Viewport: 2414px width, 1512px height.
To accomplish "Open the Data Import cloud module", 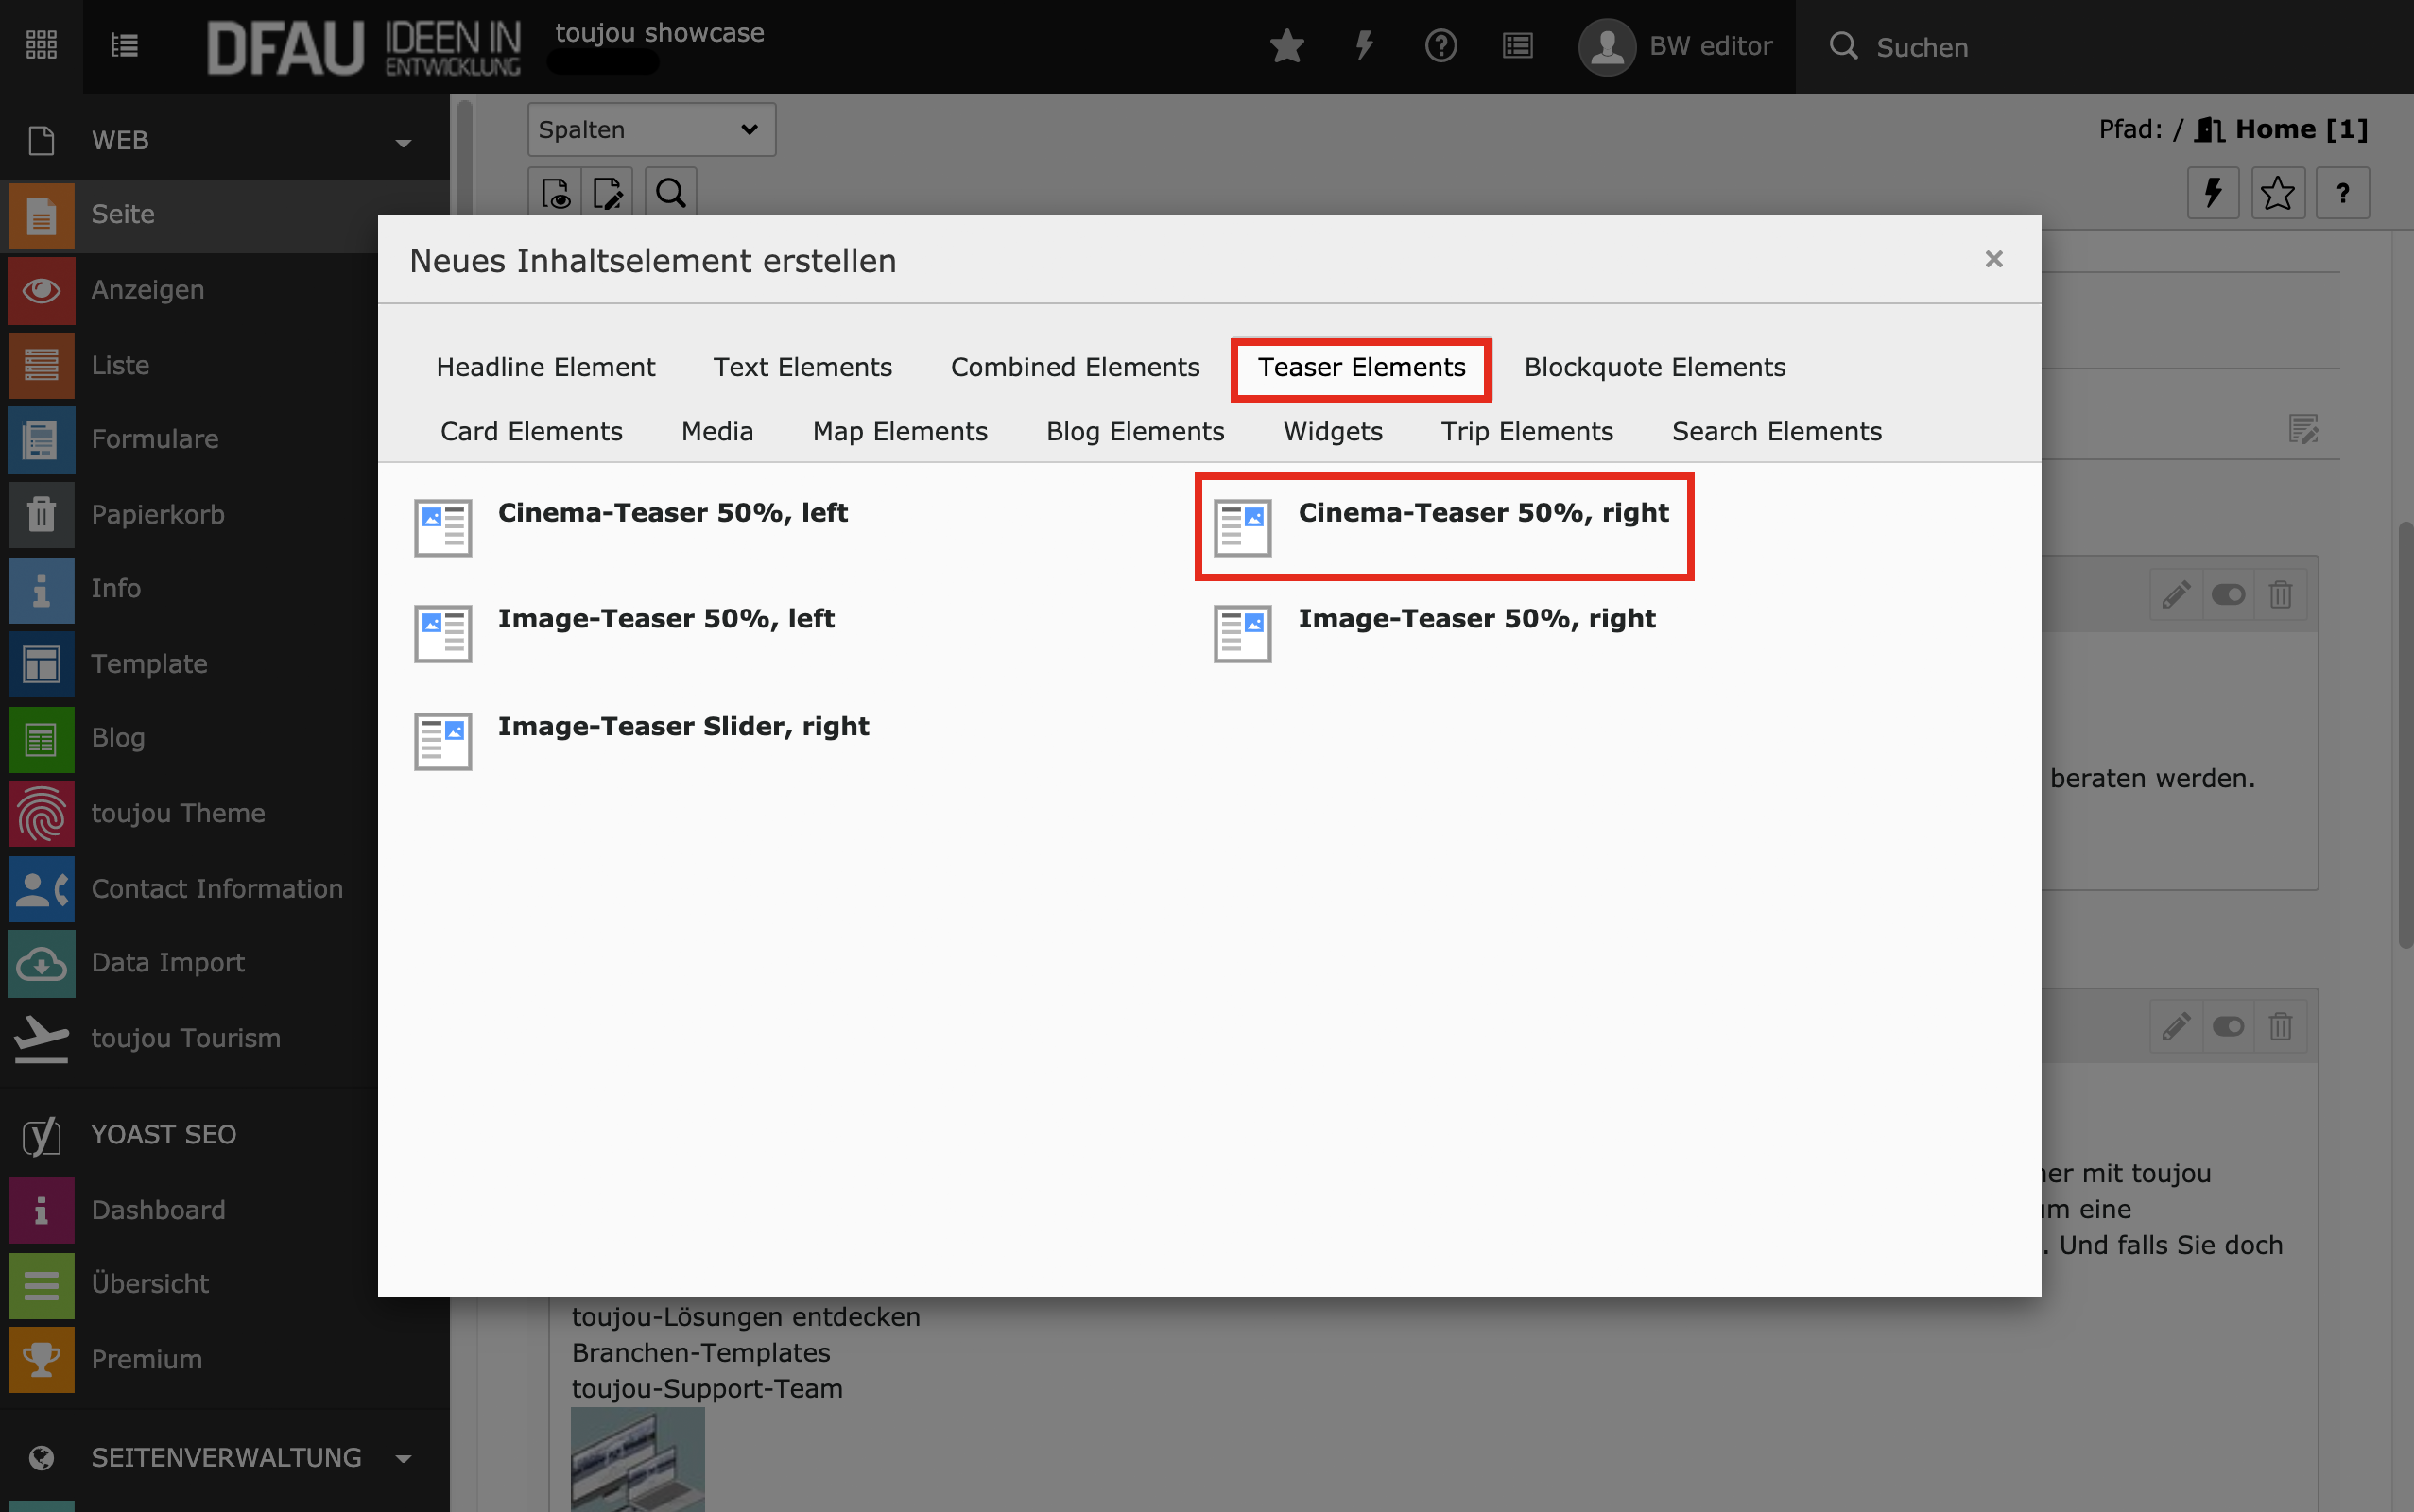I will click(x=41, y=963).
